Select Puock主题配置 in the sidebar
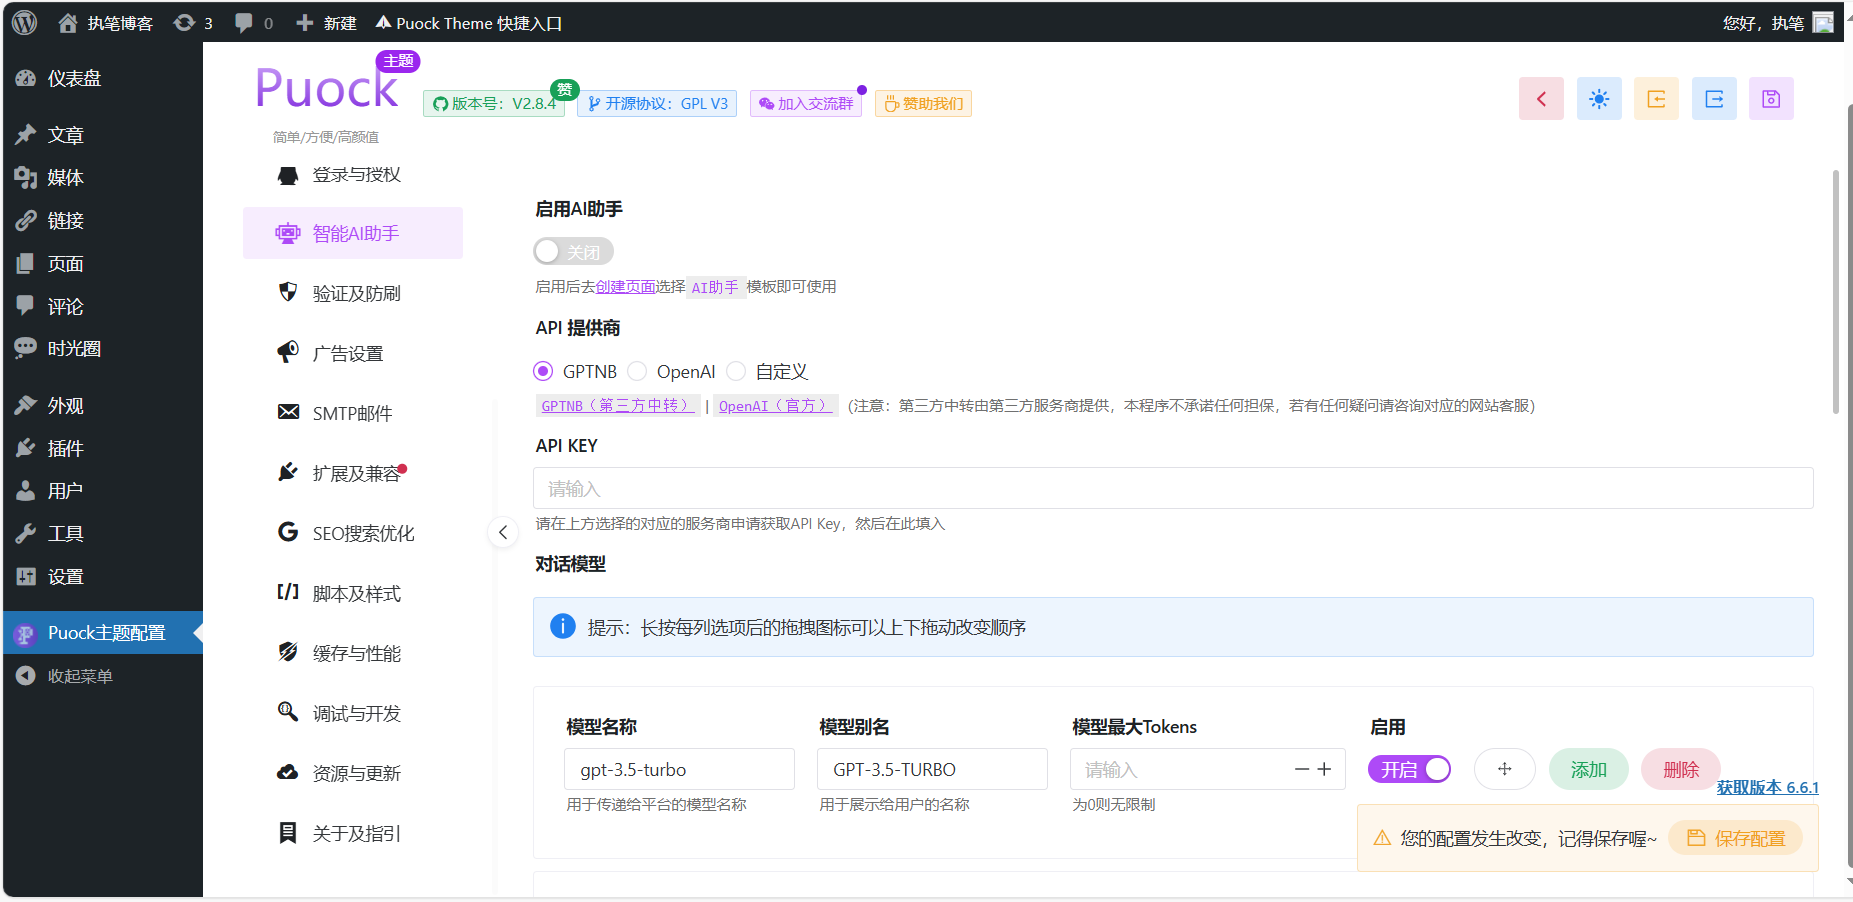 point(103,633)
